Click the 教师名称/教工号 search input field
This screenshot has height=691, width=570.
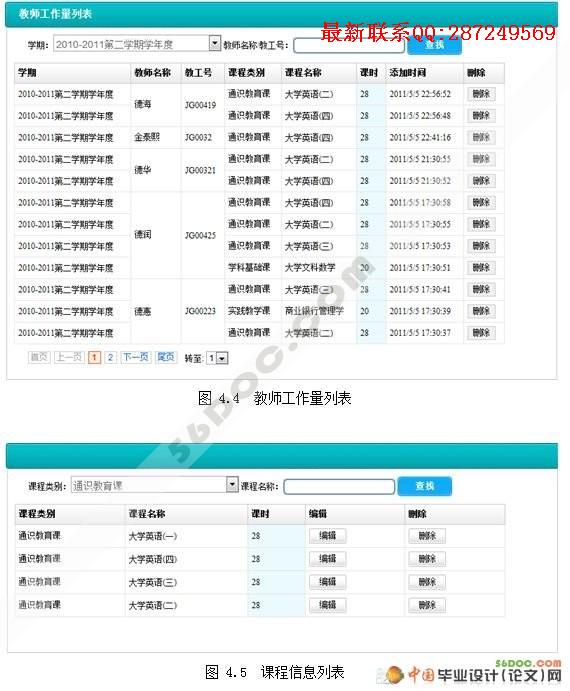(349, 45)
